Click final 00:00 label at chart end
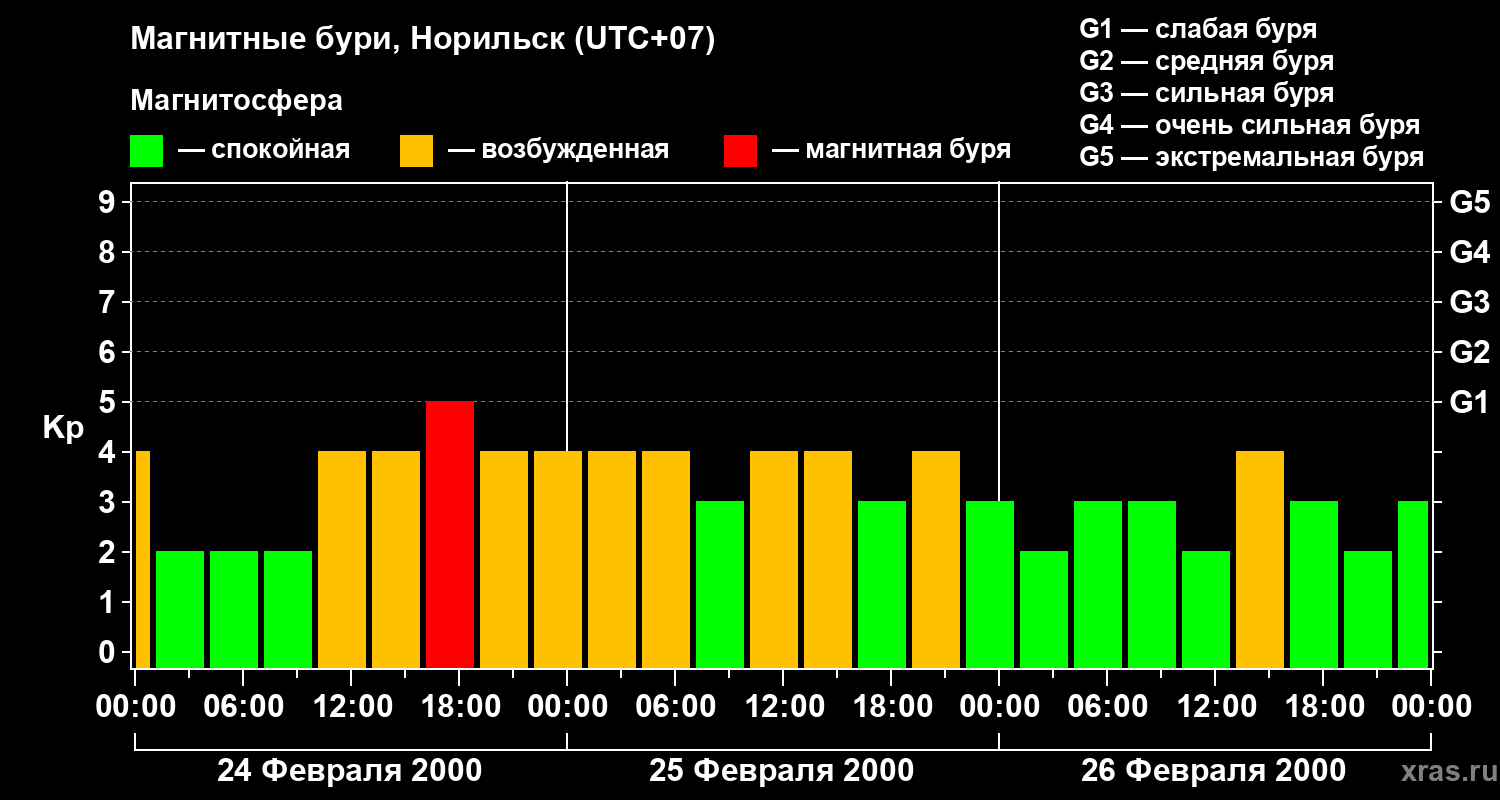Image resolution: width=1500 pixels, height=800 pixels. coord(1431,707)
